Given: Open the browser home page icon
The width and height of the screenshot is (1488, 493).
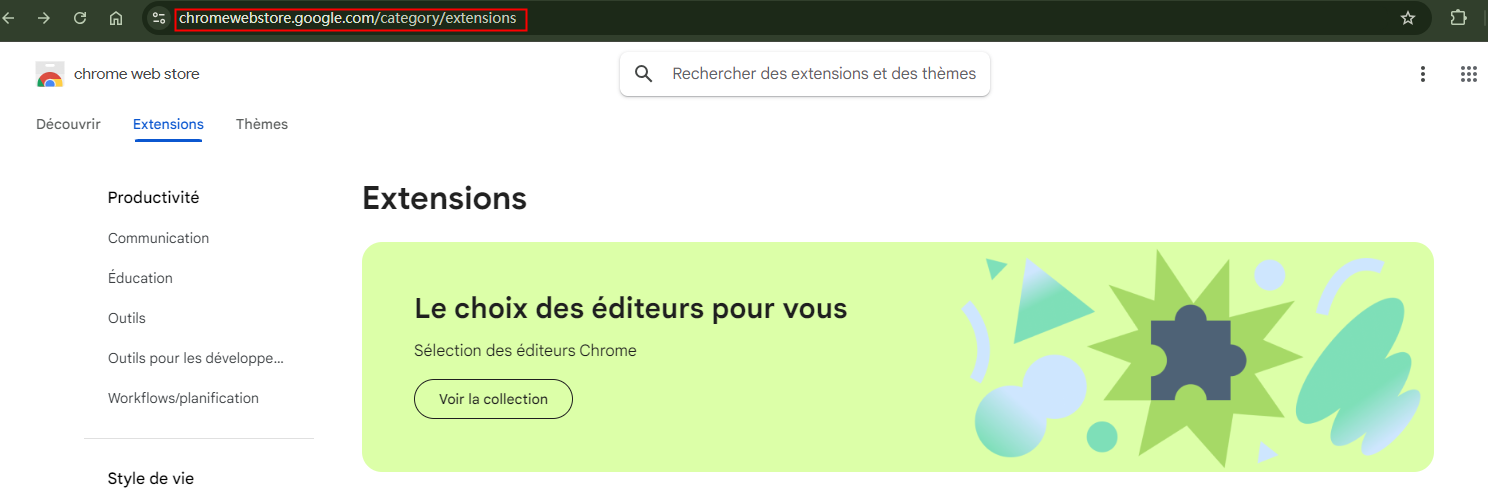Looking at the screenshot, I should point(116,18).
